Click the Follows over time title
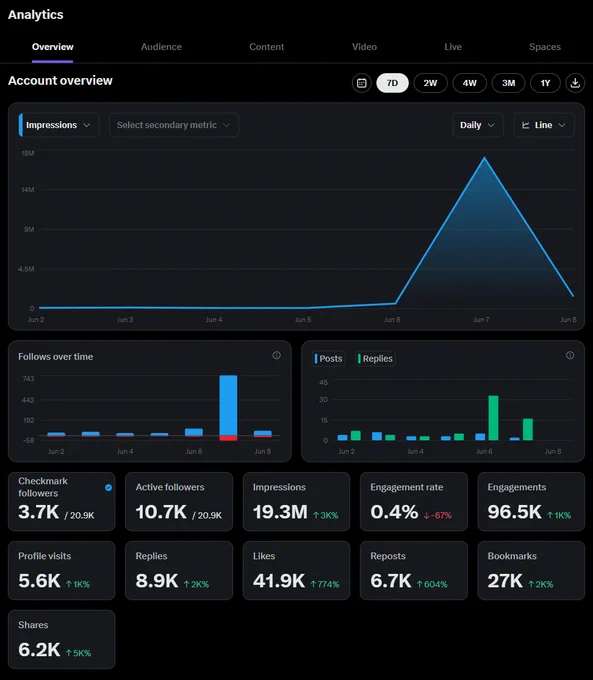 56,356
